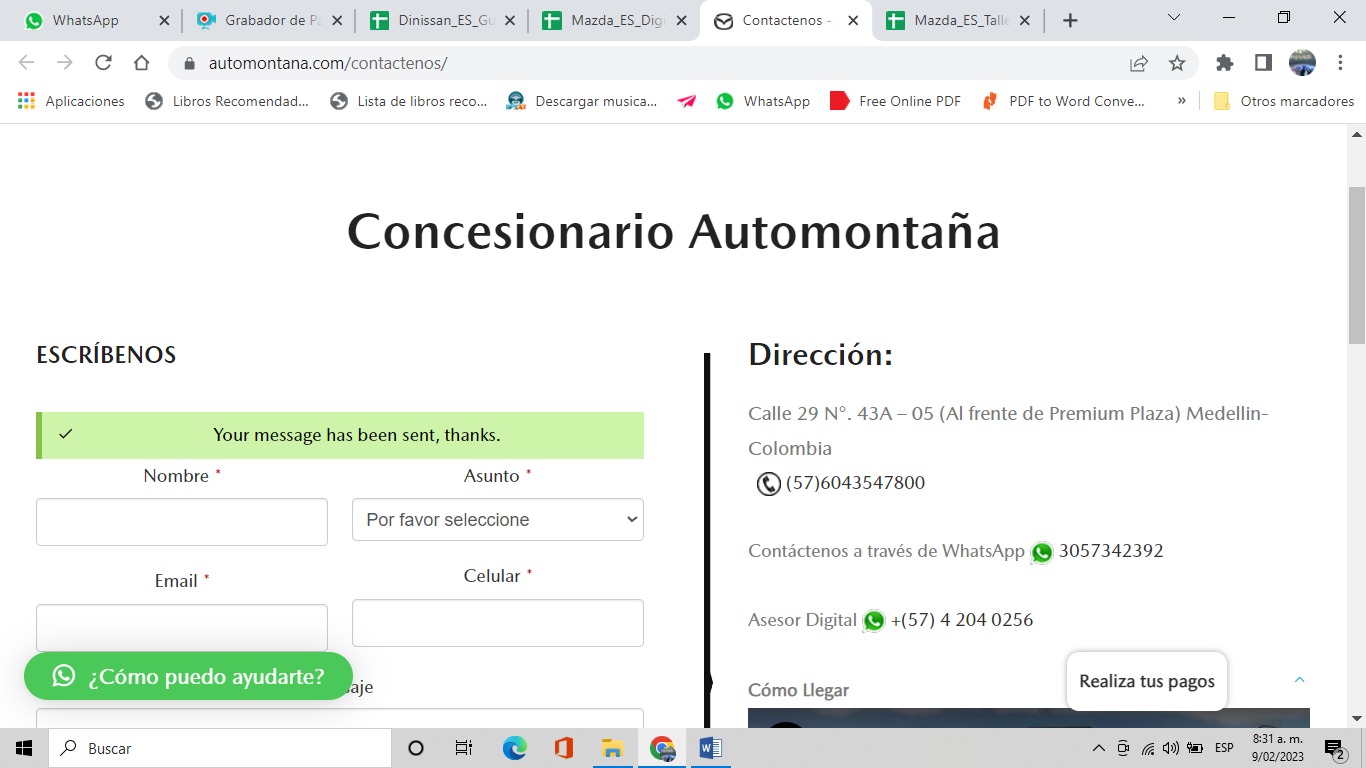Switch to Word from the taskbar

point(710,748)
